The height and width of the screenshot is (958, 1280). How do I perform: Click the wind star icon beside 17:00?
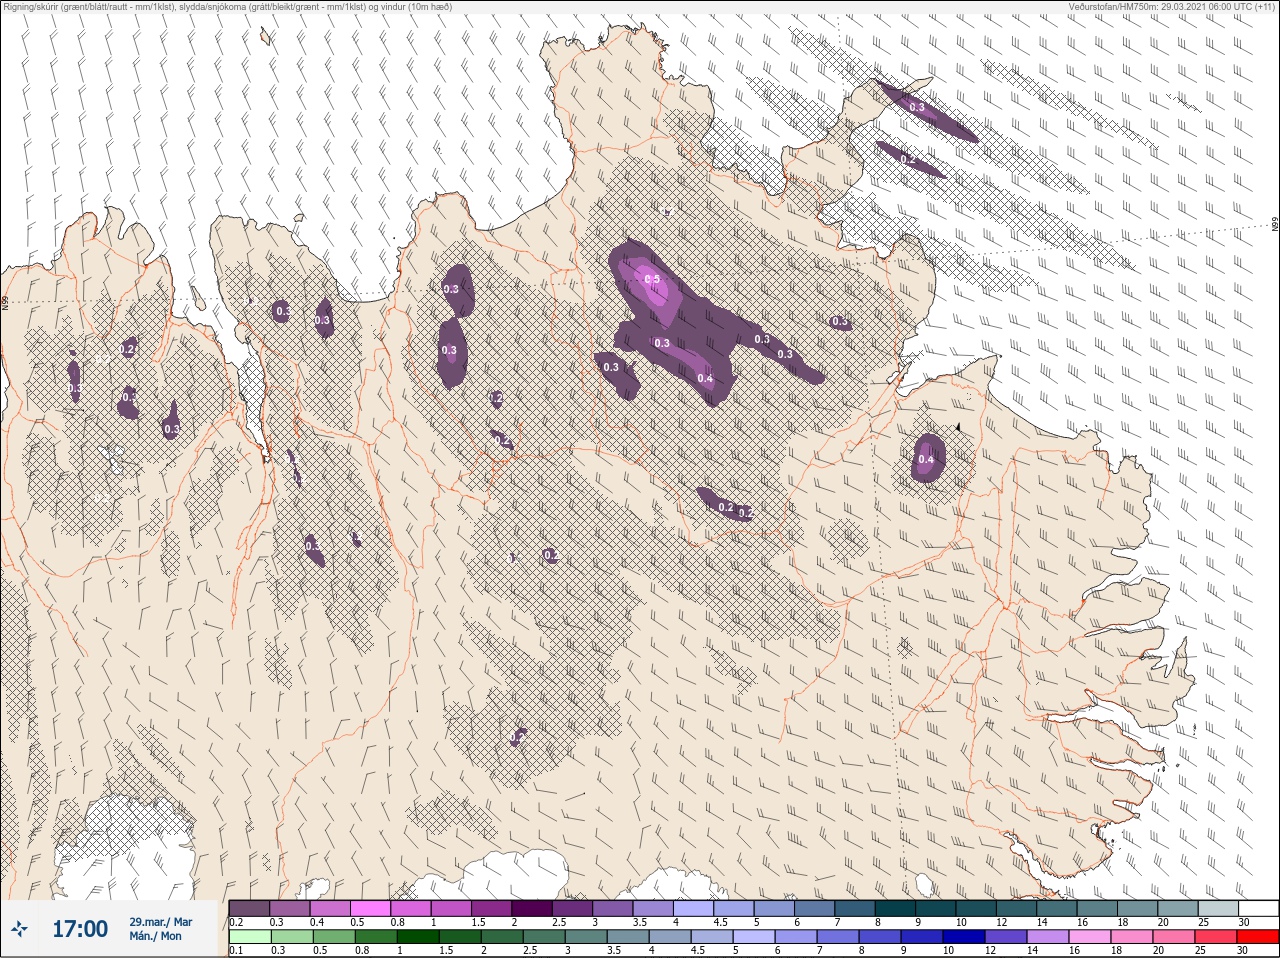[20, 930]
